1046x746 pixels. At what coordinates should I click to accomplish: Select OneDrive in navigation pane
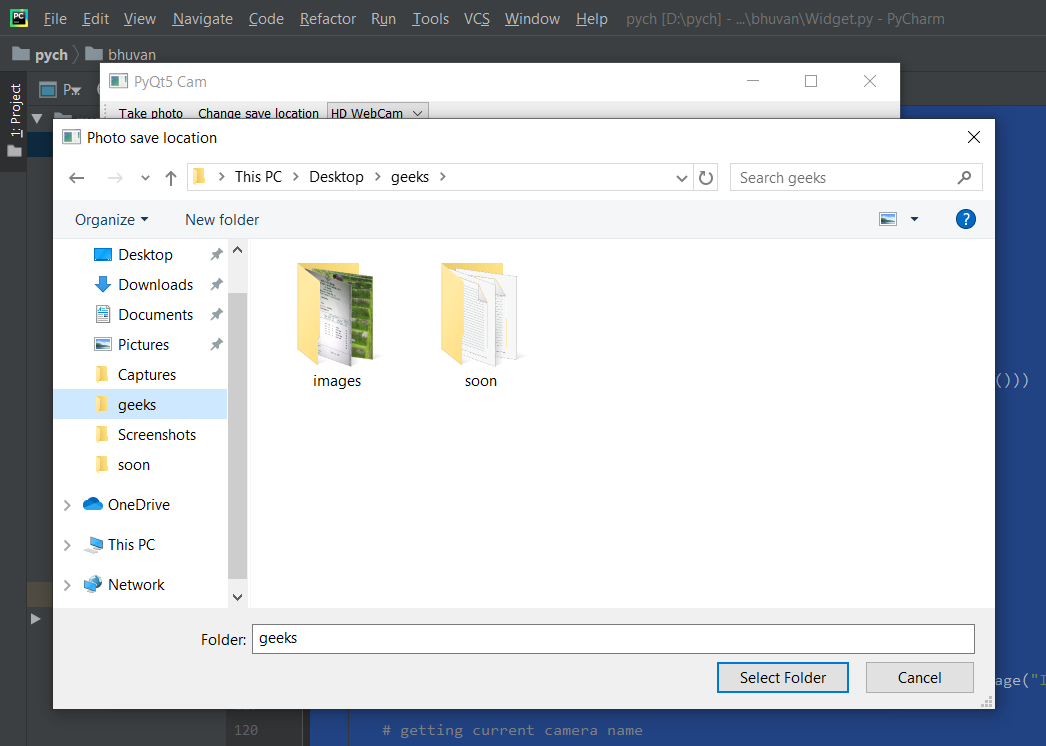pos(139,505)
